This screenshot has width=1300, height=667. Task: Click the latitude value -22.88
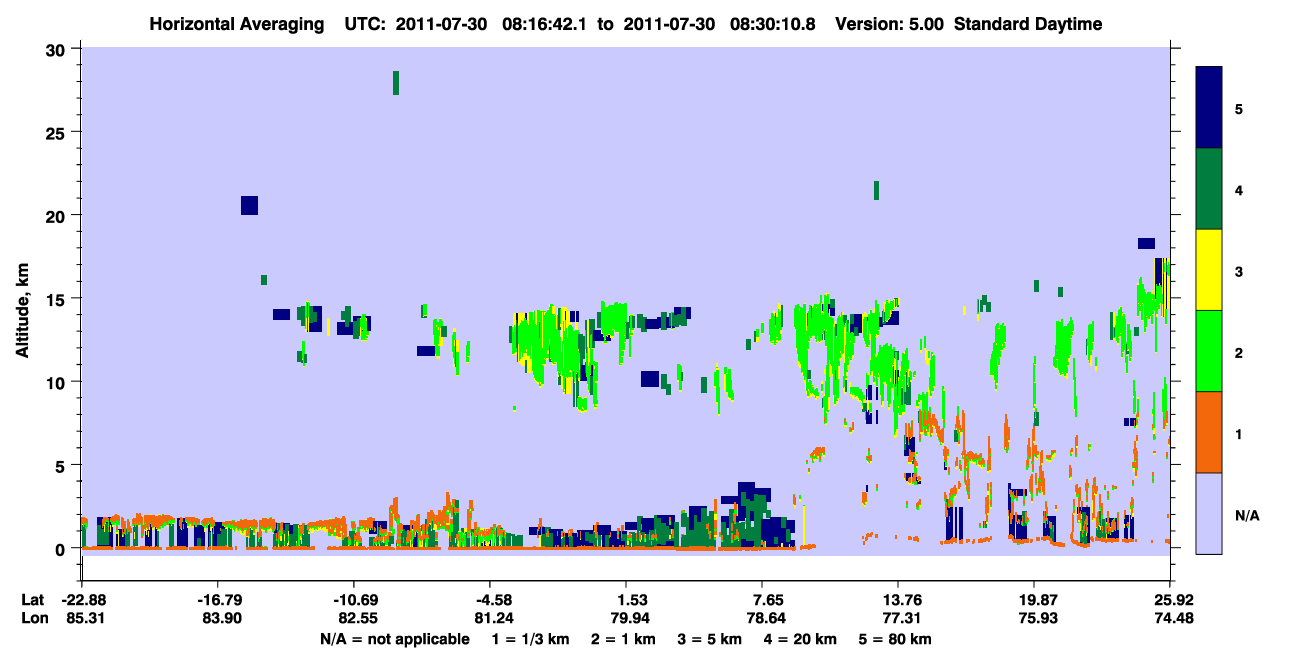tap(83, 600)
